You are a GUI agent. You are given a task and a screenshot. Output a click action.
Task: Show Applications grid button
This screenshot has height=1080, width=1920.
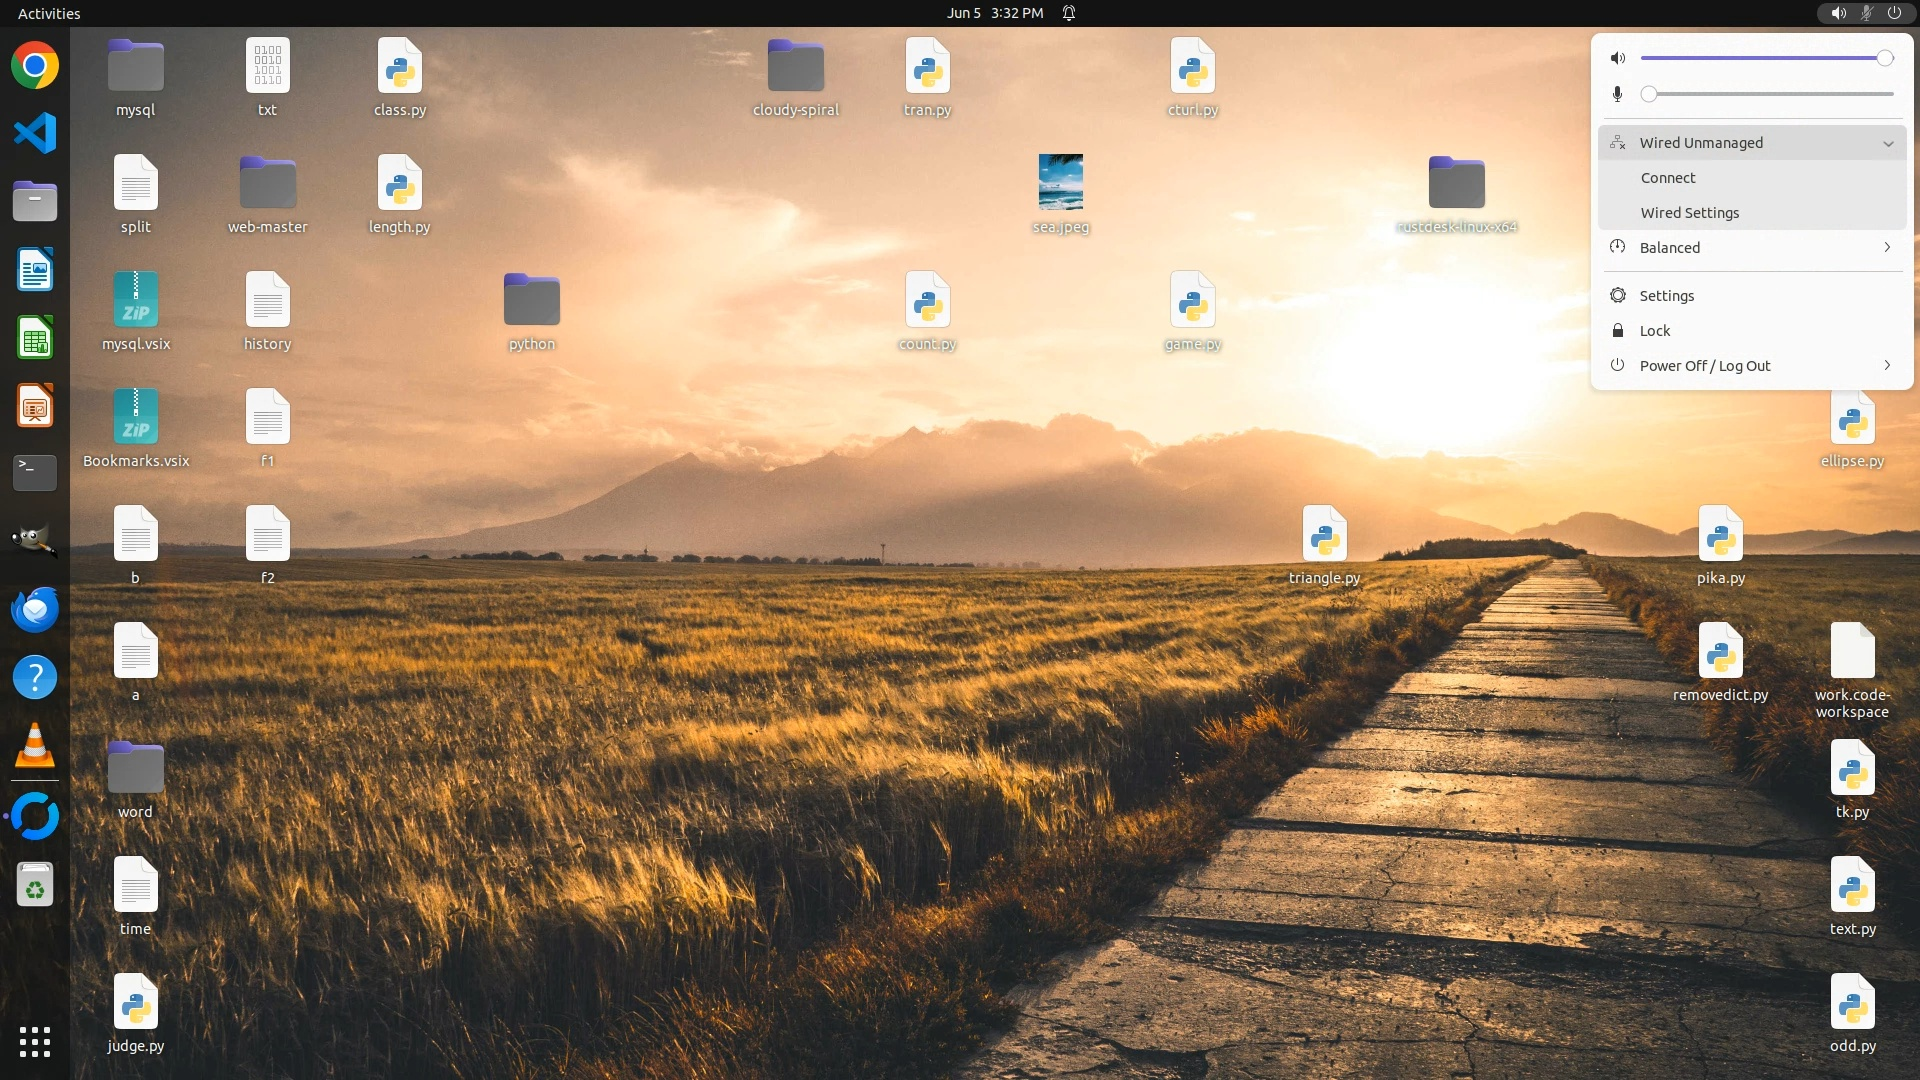pos(35,1042)
